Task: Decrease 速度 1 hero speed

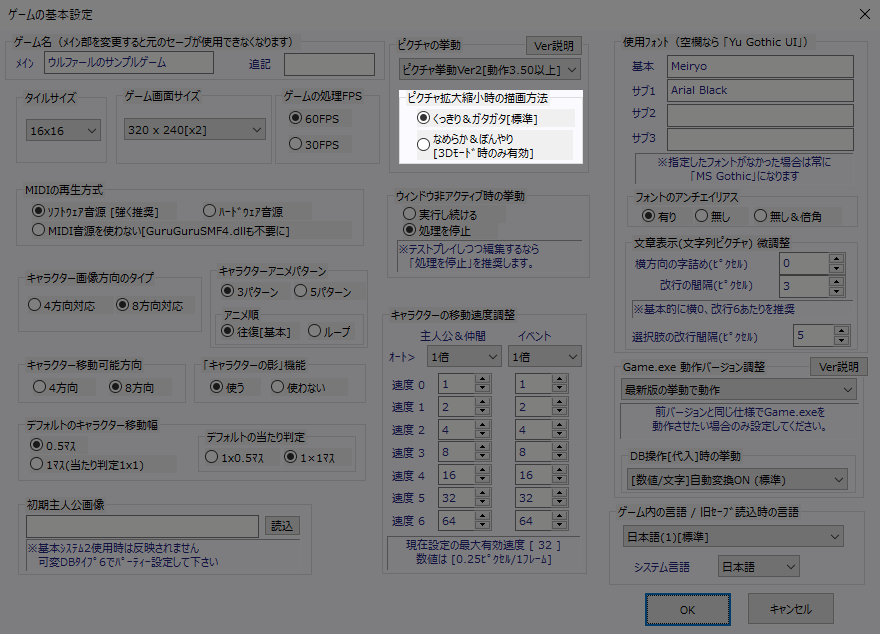Action: [482, 412]
